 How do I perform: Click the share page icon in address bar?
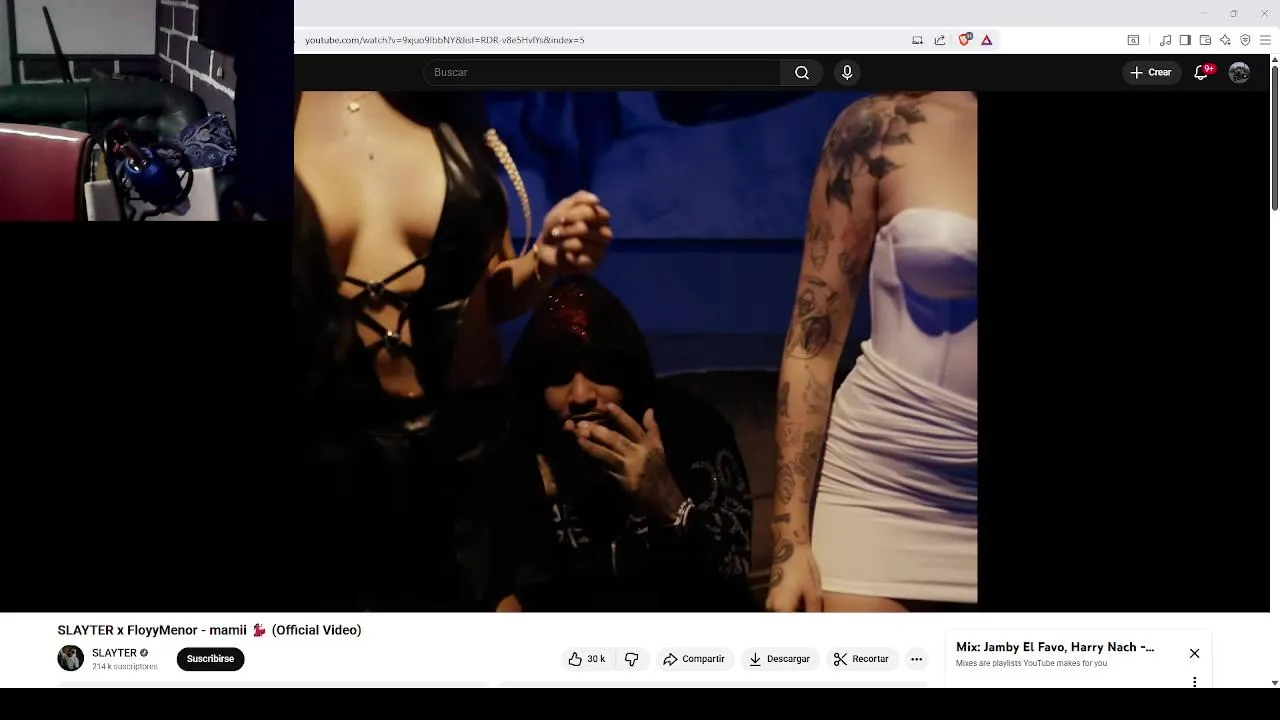coord(940,40)
